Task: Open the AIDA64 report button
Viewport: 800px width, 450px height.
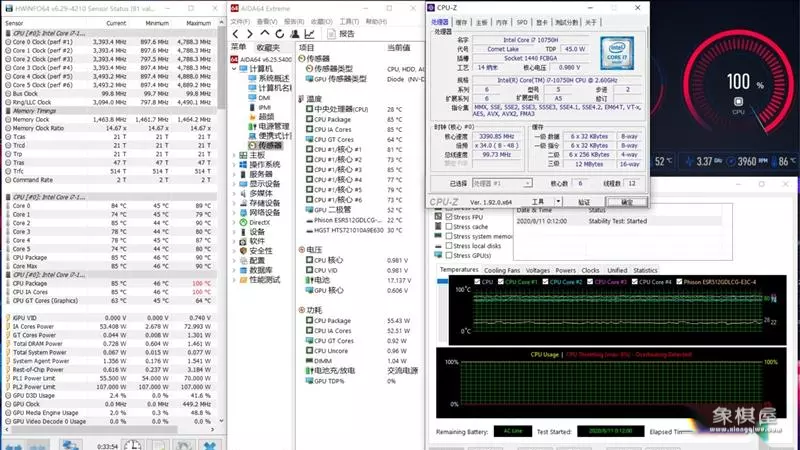Action: (341, 33)
